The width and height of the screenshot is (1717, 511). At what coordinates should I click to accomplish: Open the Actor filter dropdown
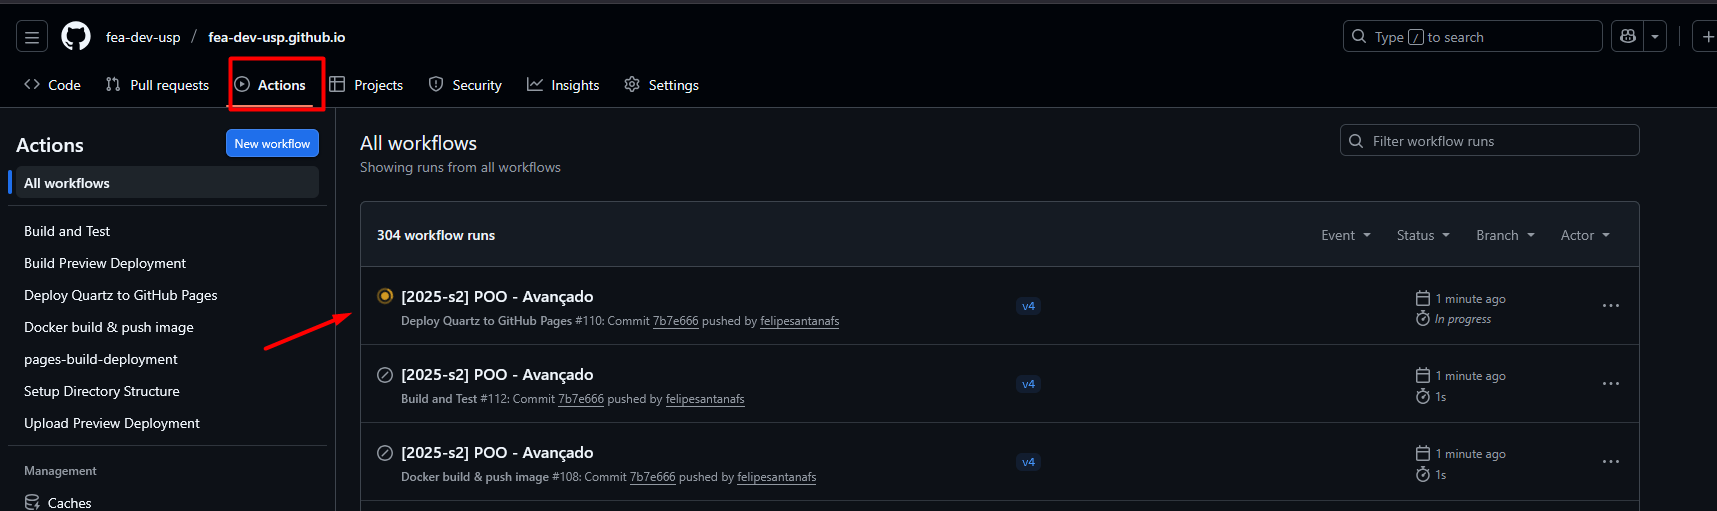click(x=1584, y=235)
